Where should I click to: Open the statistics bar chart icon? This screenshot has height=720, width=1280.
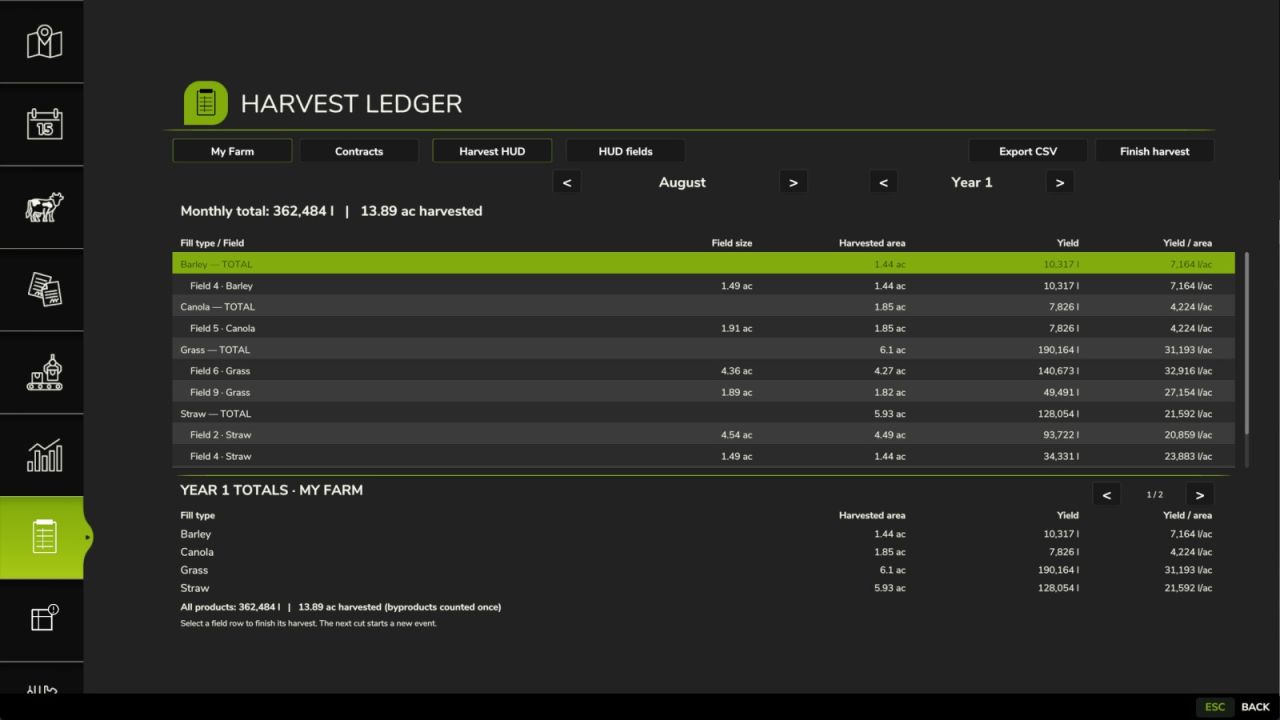tap(42, 455)
